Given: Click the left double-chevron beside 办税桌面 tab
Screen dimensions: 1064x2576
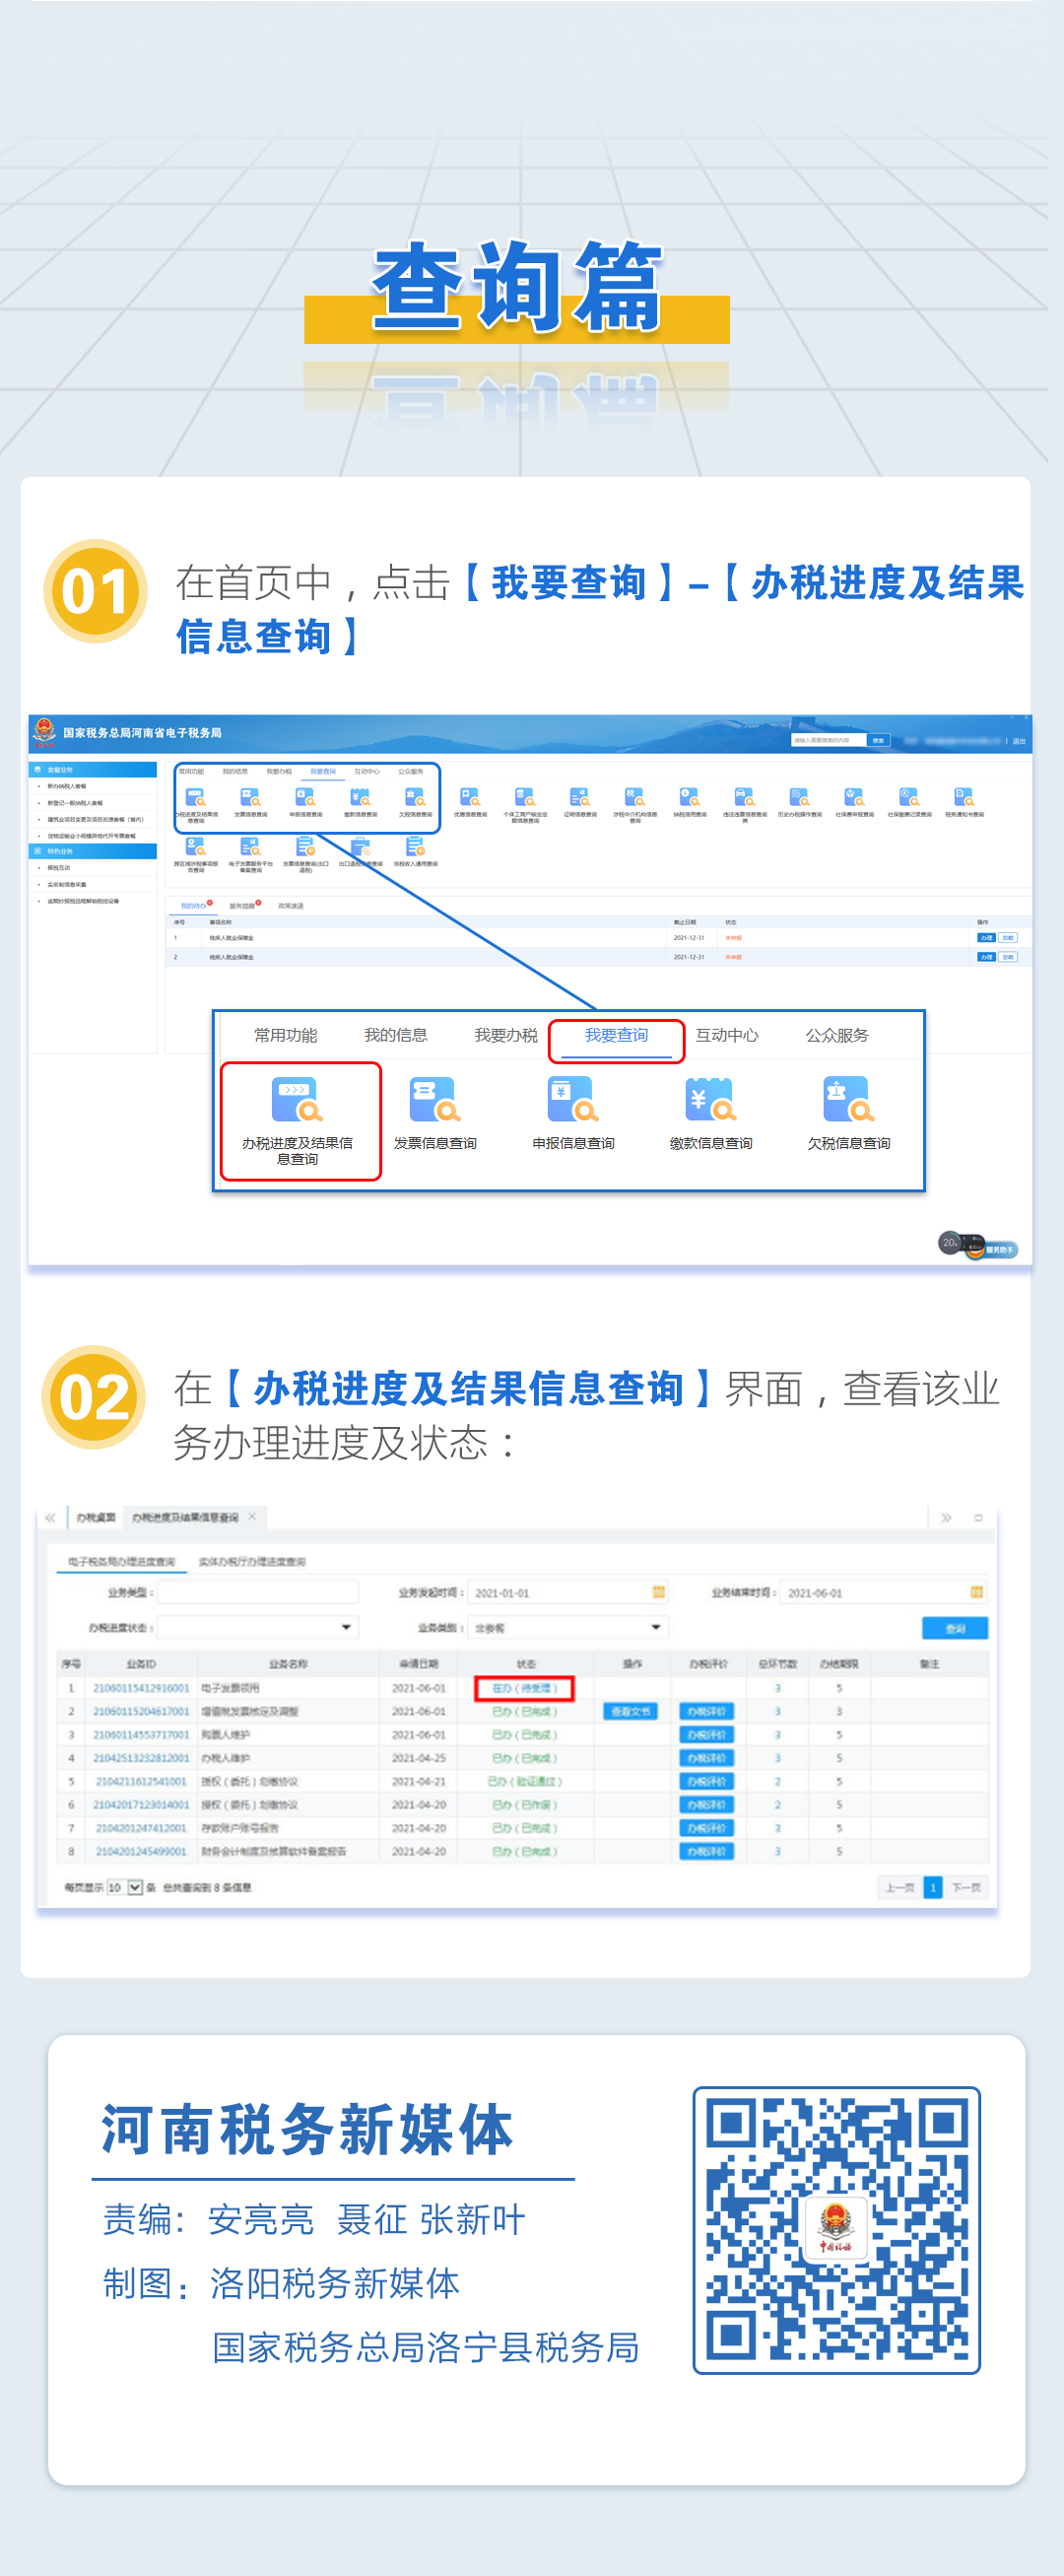Looking at the screenshot, I should pos(50,1517).
